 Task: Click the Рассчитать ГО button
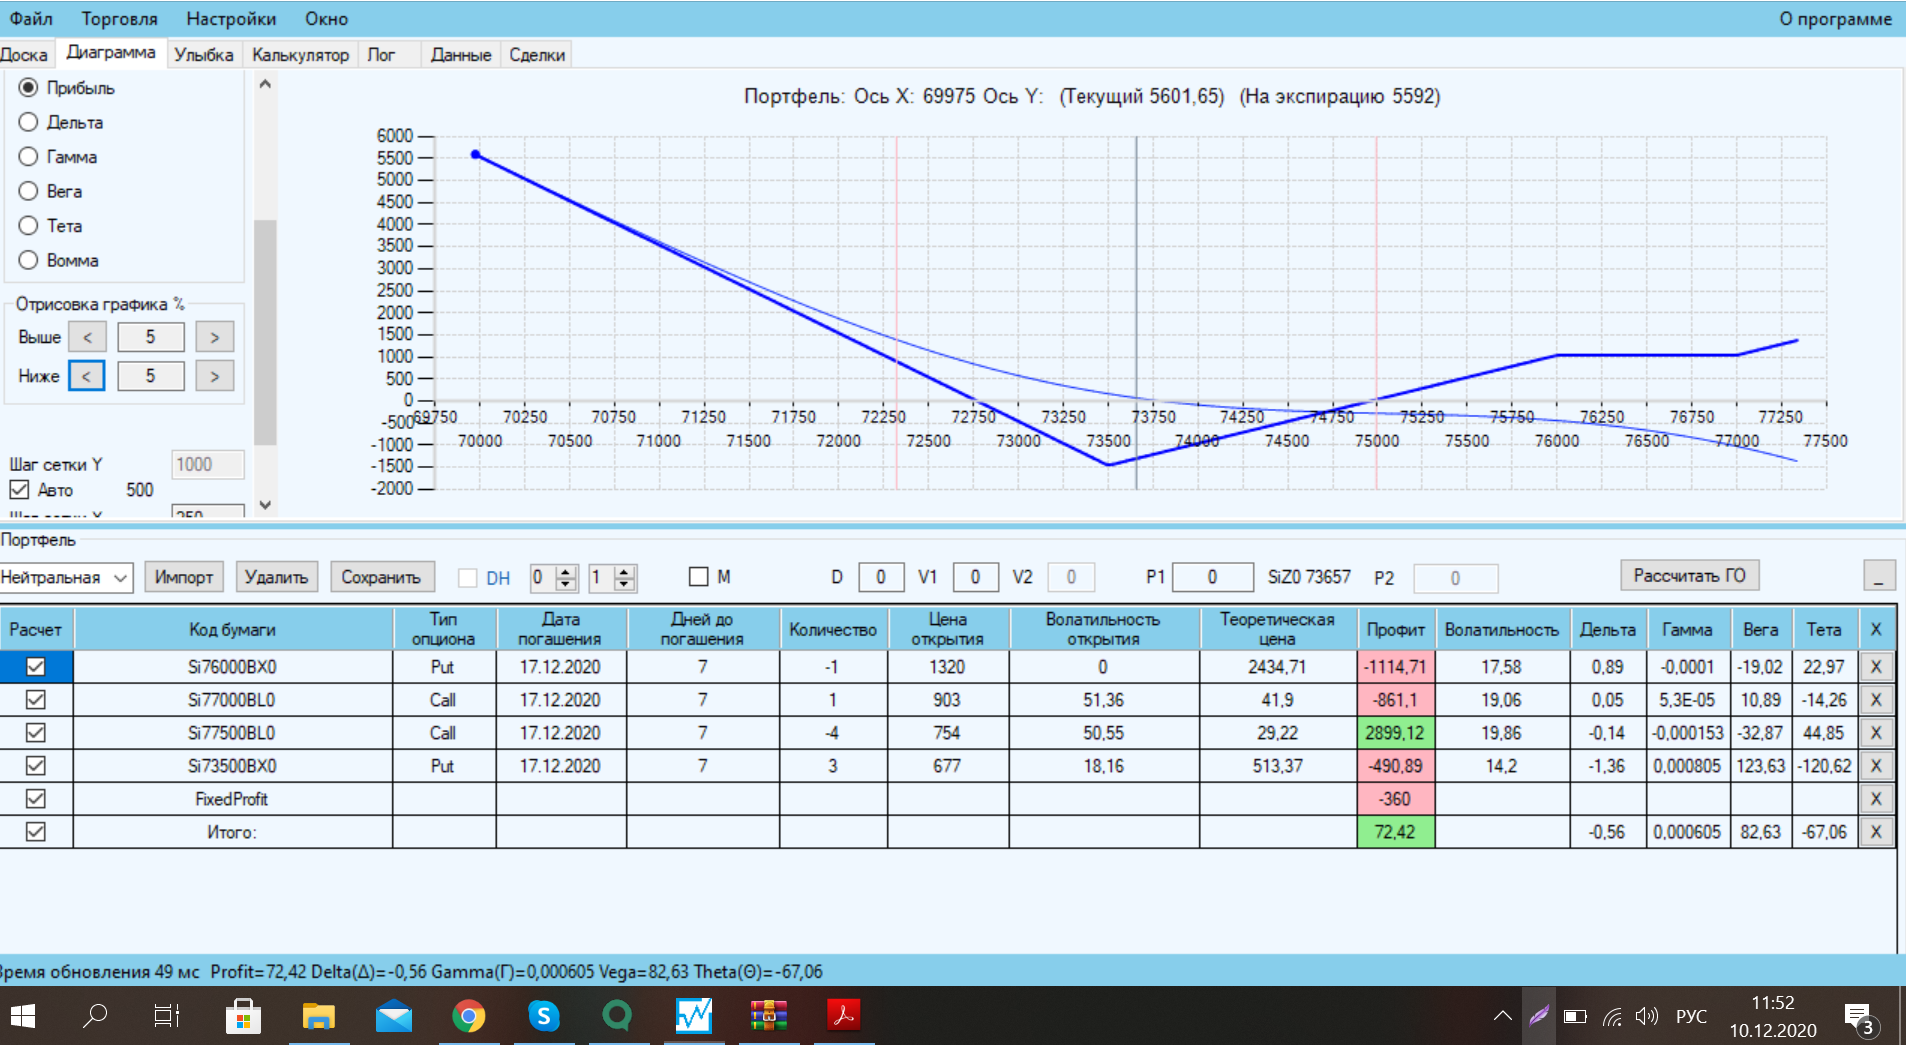tap(1689, 575)
